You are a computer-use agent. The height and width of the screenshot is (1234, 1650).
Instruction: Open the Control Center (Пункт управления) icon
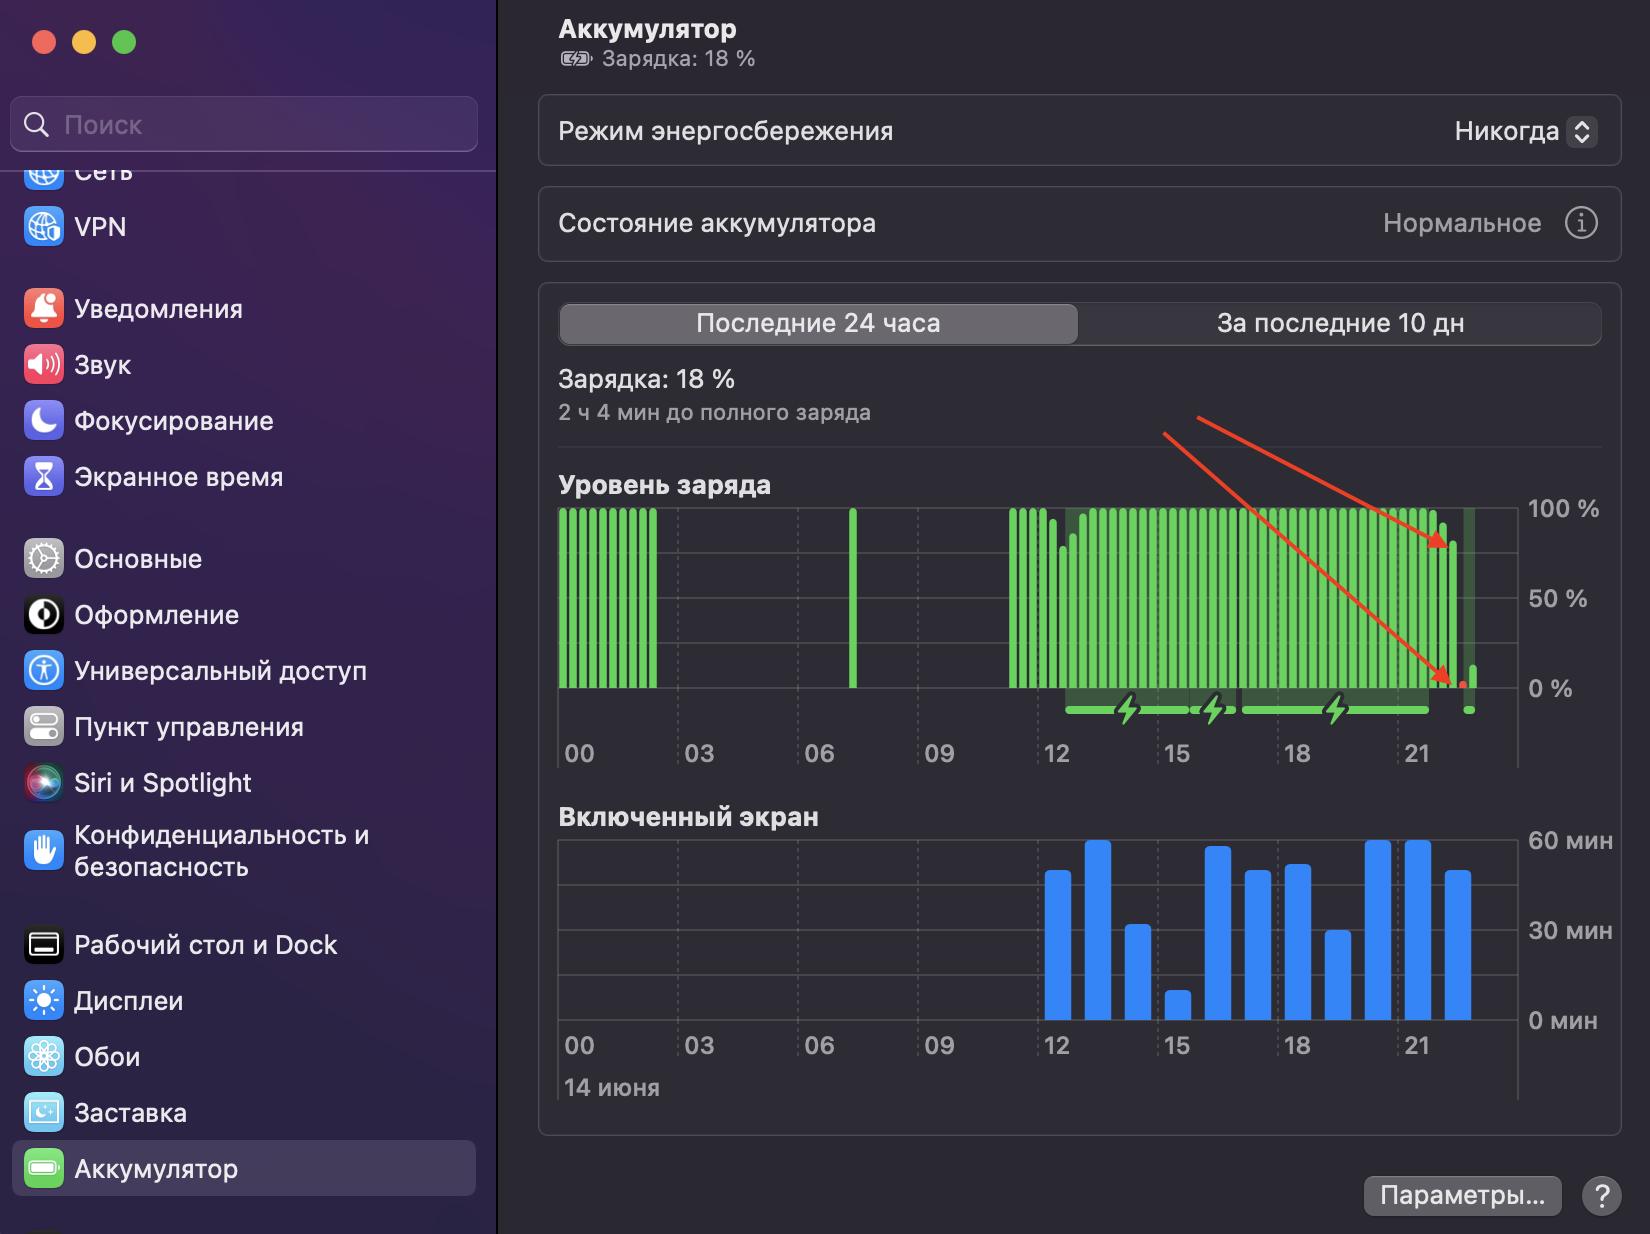pos(44,727)
